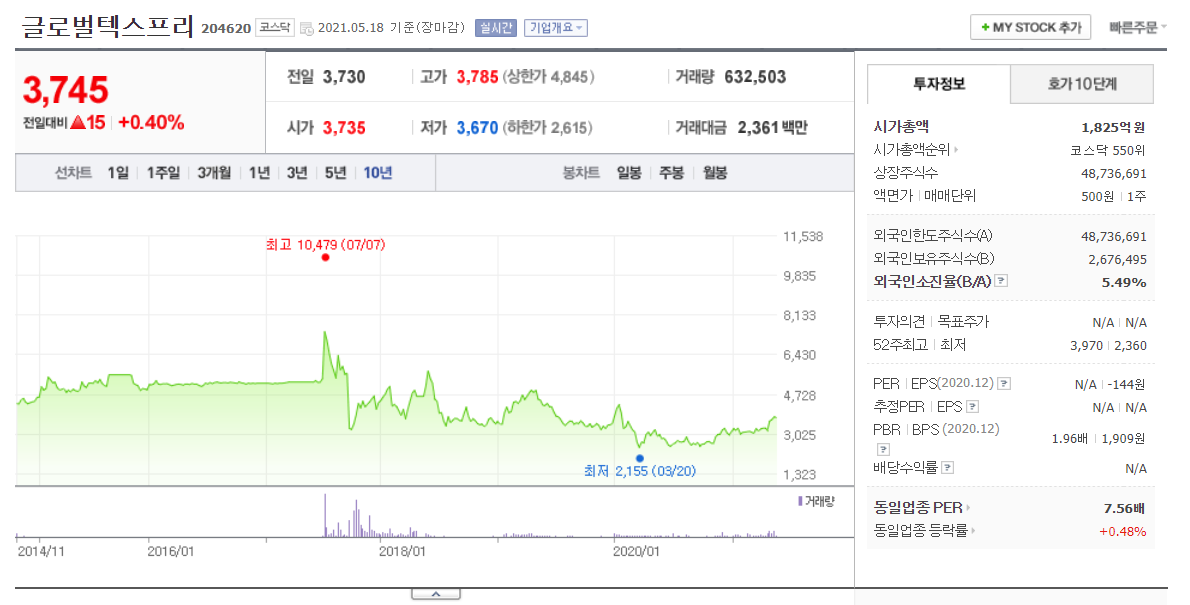This screenshot has width=1190, height=605.
Task: Select the 1년 line chart period
Action: pos(260,173)
